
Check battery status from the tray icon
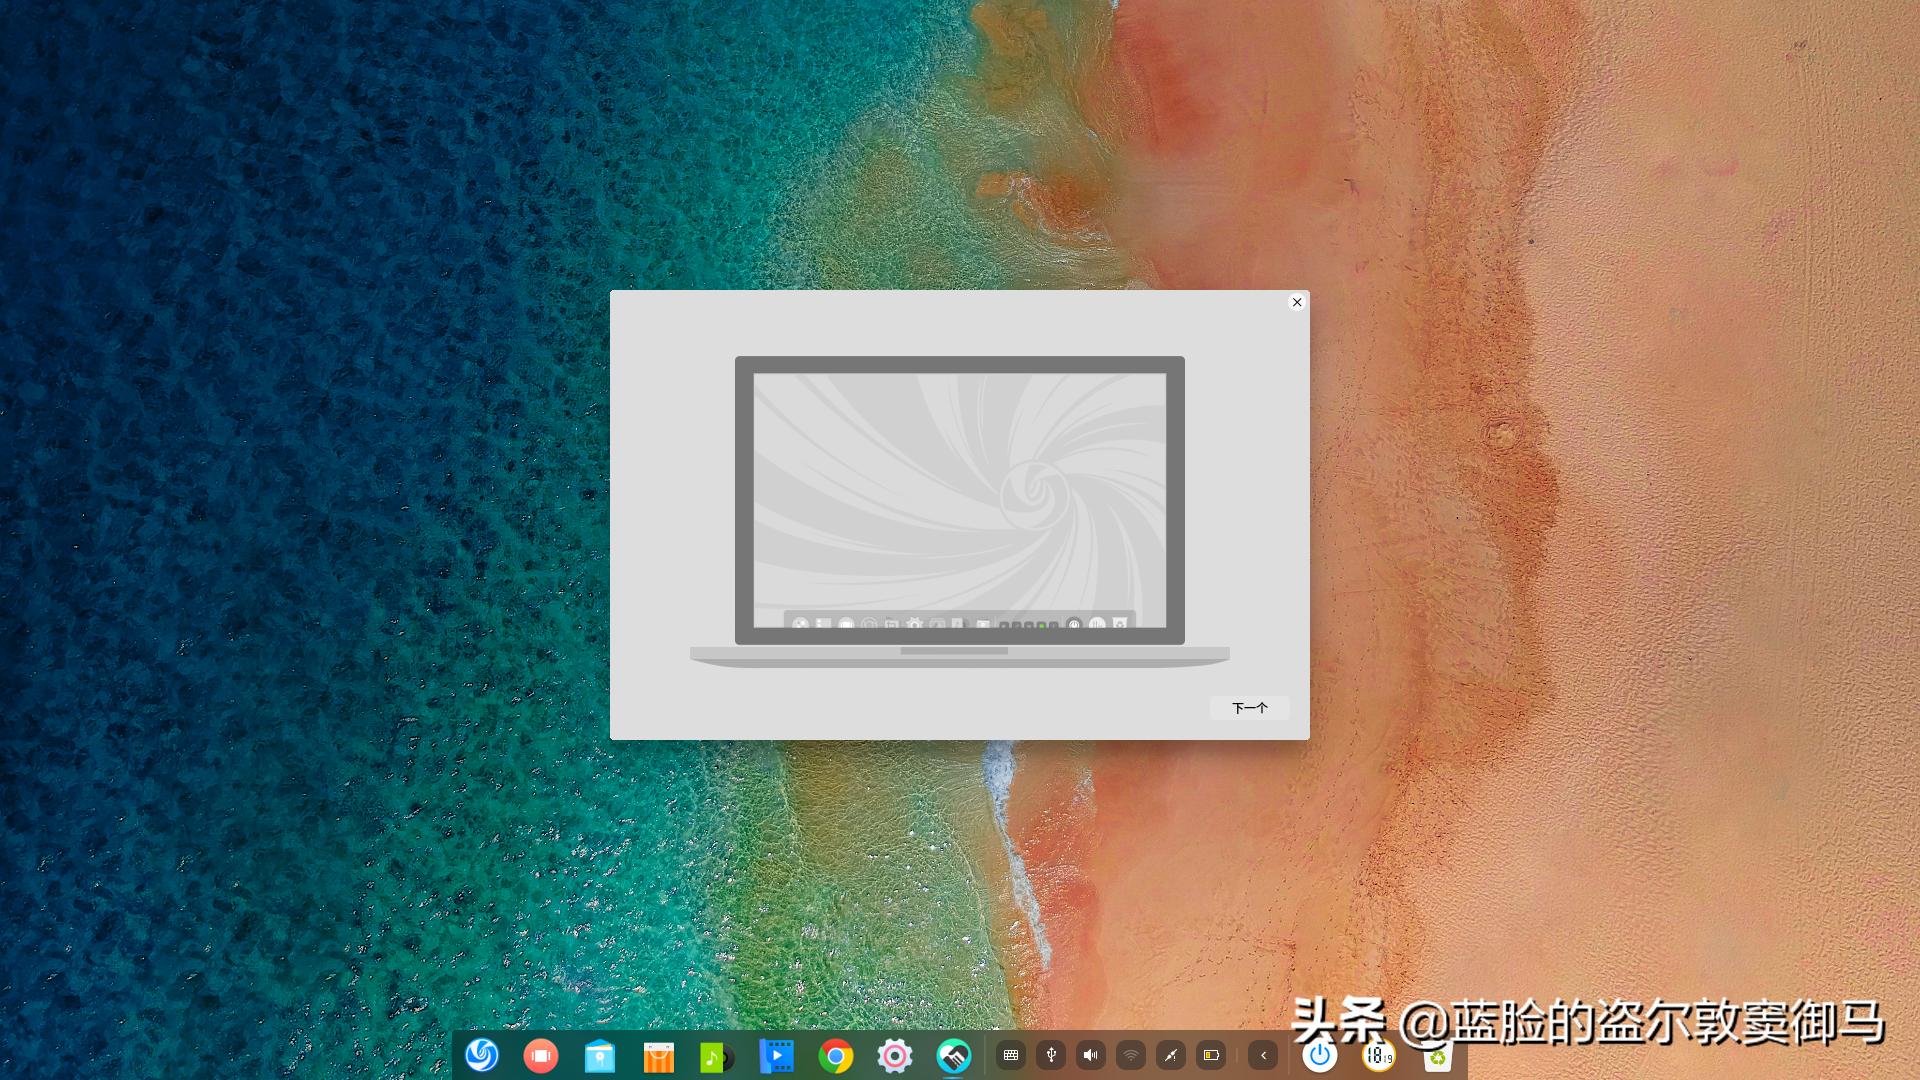[x=1209, y=1055]
